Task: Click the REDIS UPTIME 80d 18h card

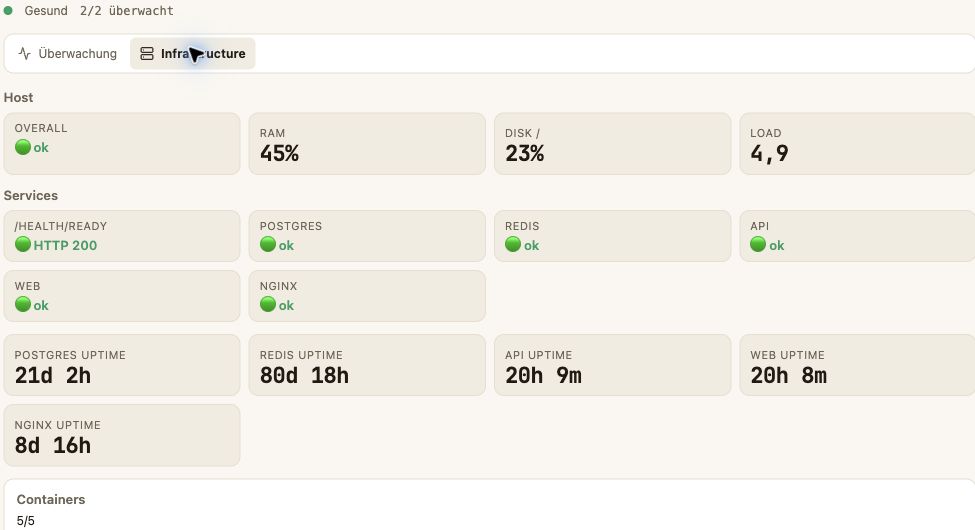Action: click(x=367, y=365)
